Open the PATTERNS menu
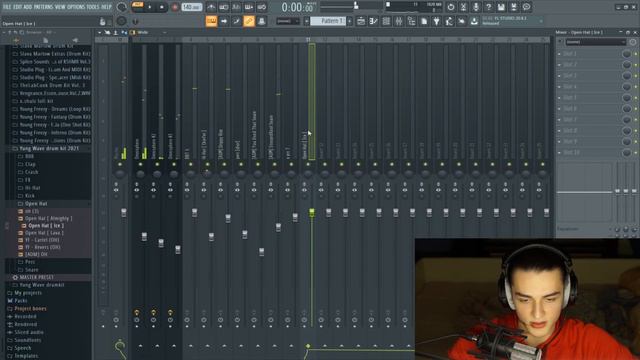The width and height of the screenshot is (640, 360). pyautogui.click(x=43, y=7)
